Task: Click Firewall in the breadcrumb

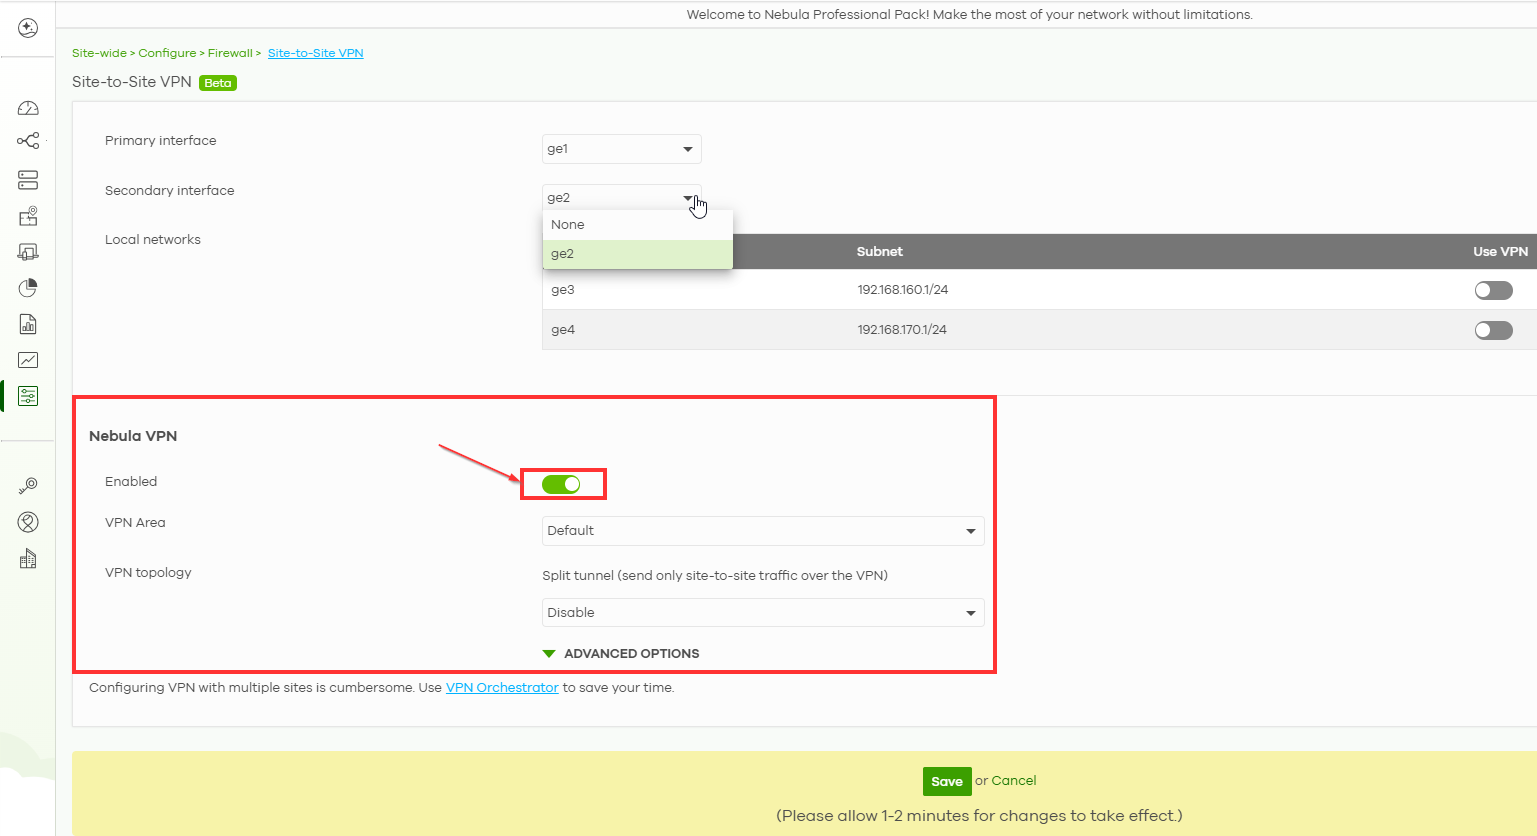Action: pos(230,53)
